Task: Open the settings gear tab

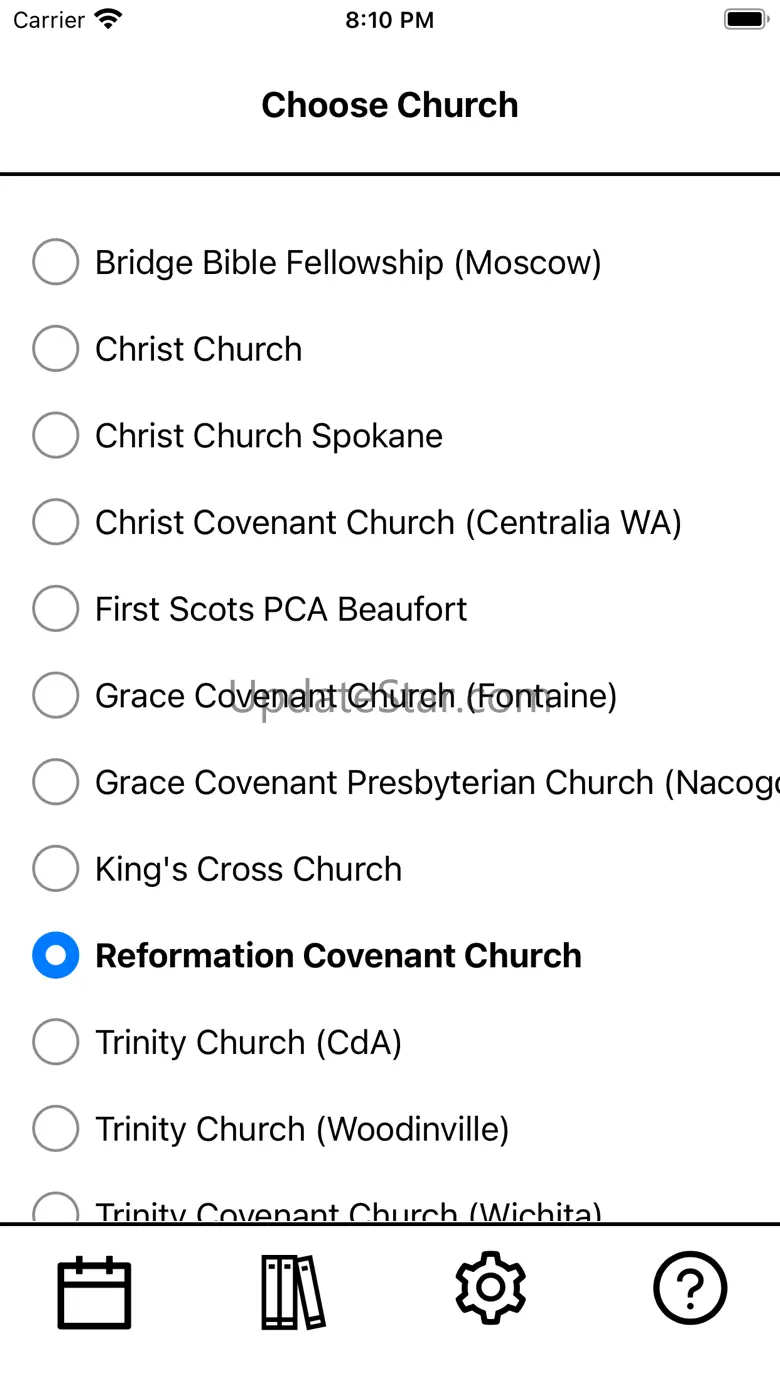Action: tap(490, 1288)
